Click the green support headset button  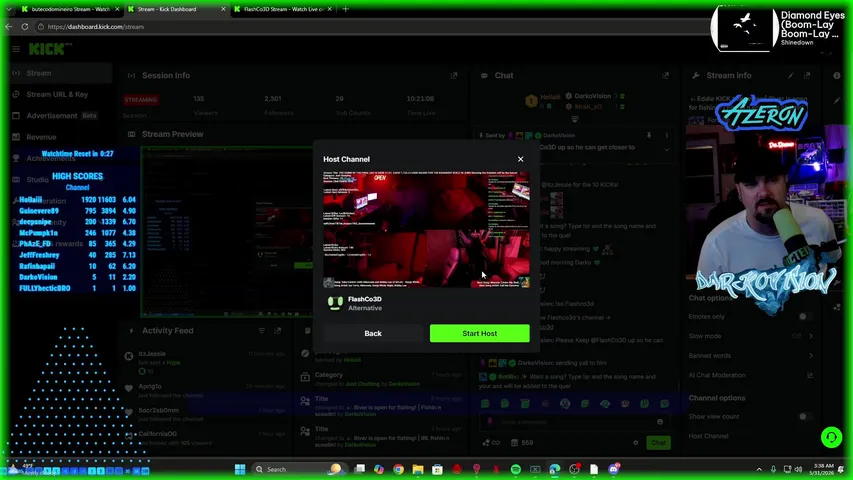point(831,437)
